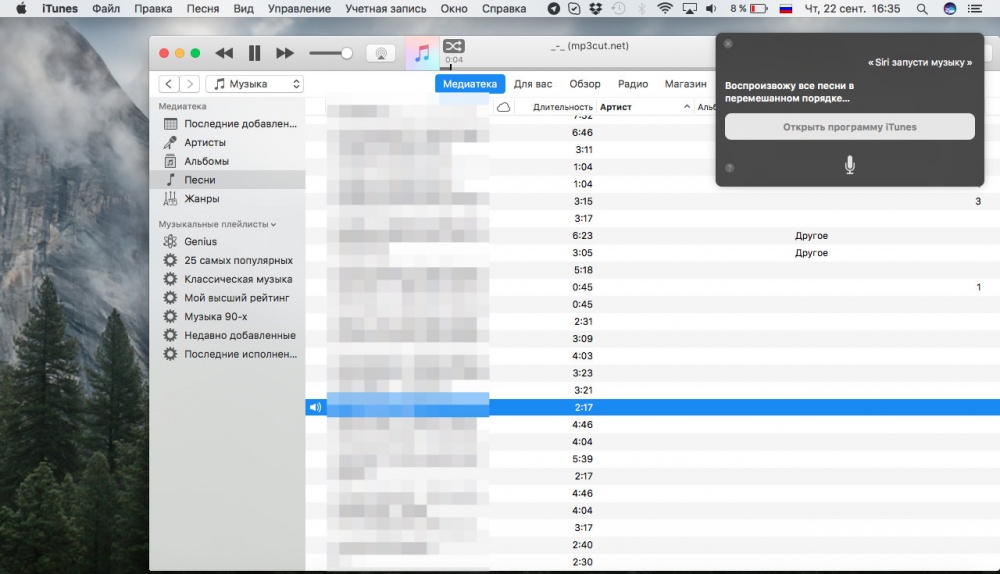Open the Музыка media type dropdown
The width and height of the screenshot is (1000, 574).
[x=254, y=84]
